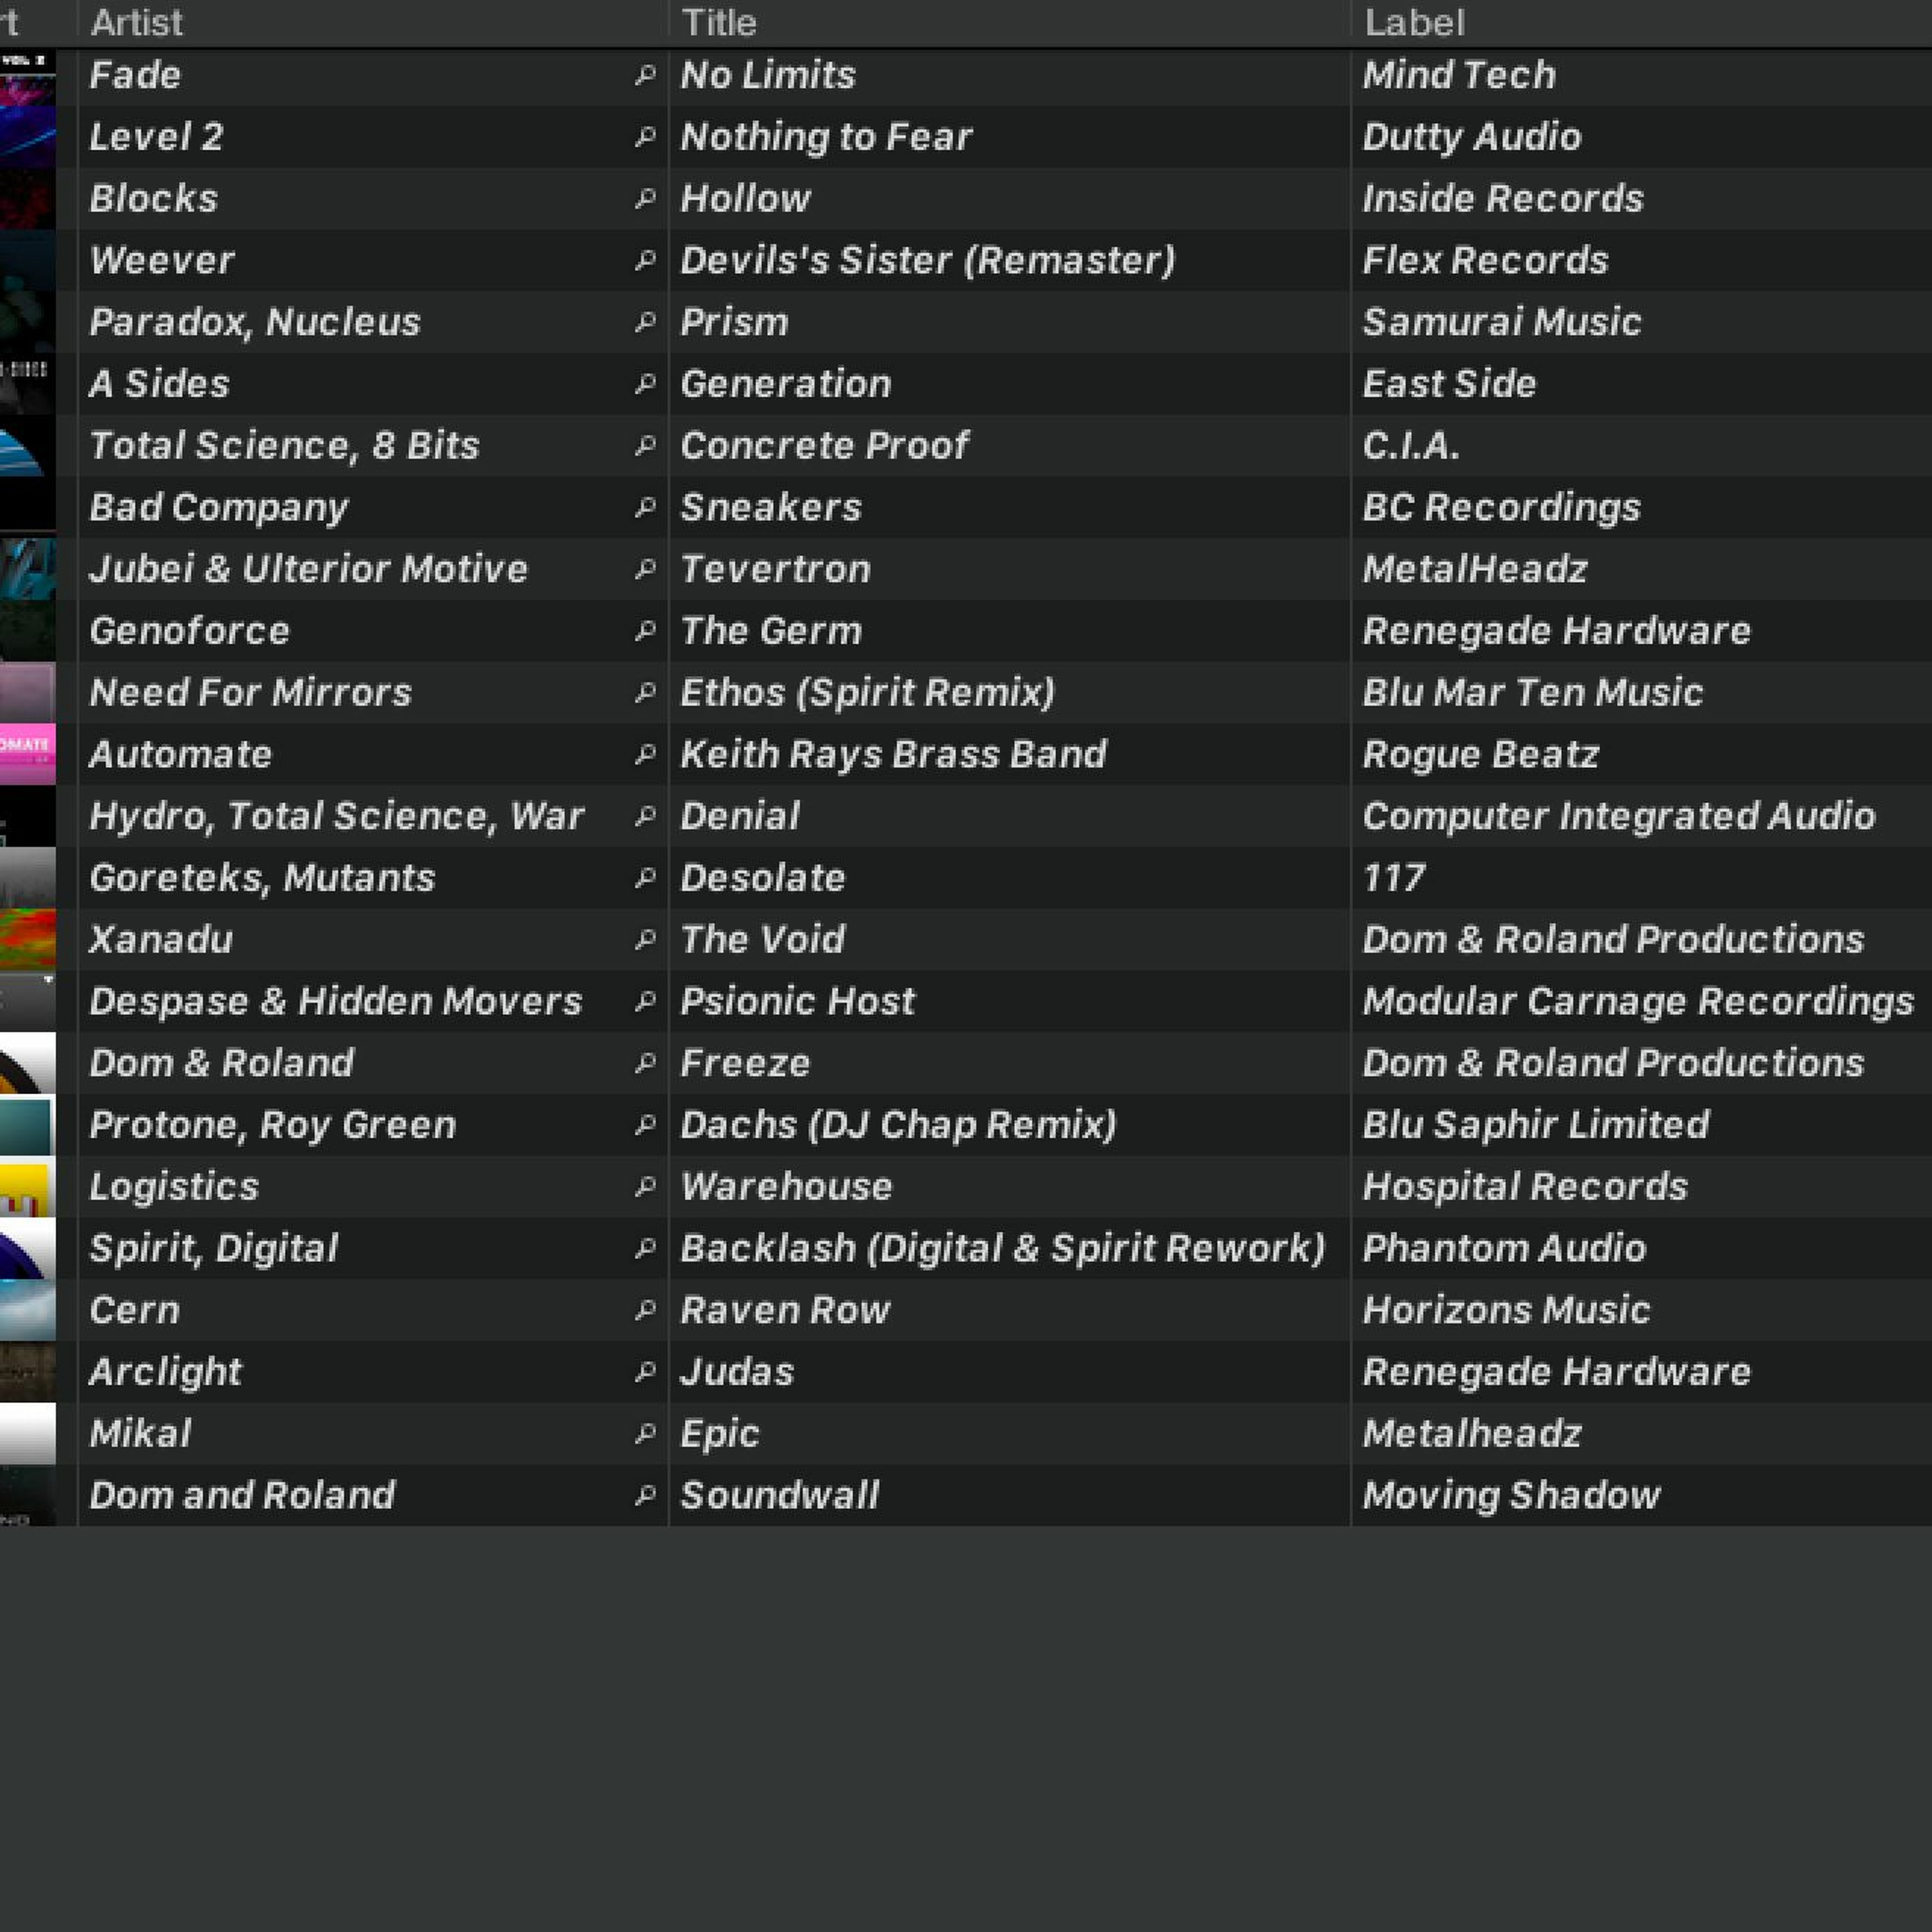Click search icon in Genoforce row
This screenshot has width=1932, height=1932.
645,631
